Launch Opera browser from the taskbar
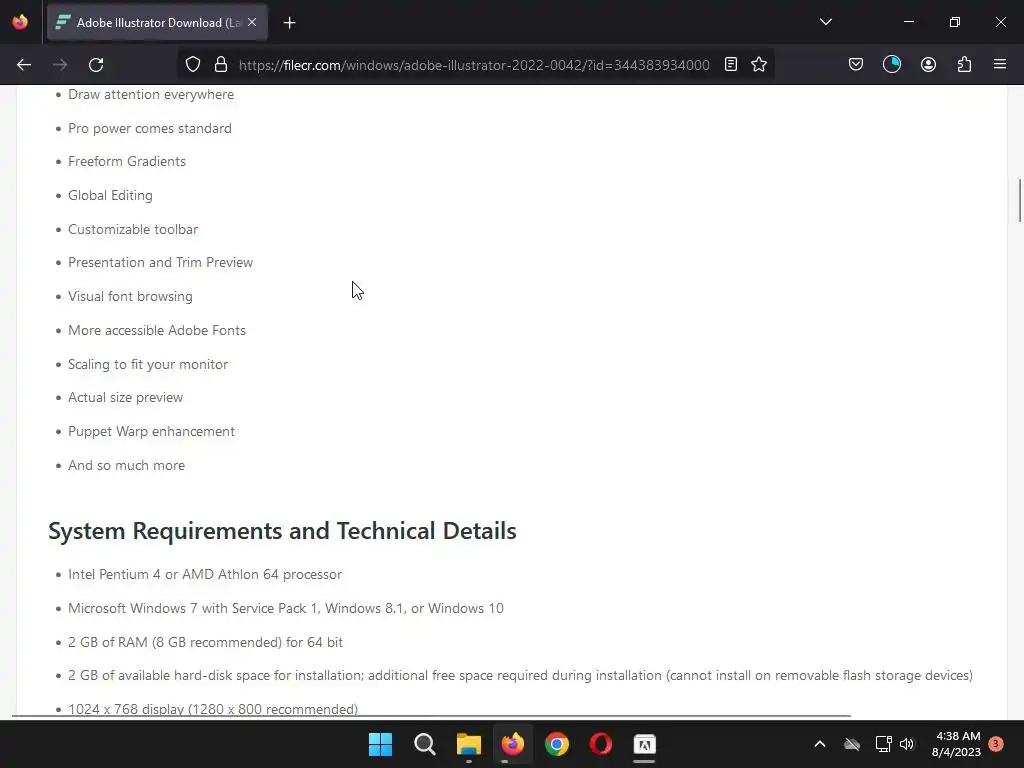Image resolution: width=1024 pixels, height=768 pixels. click(x=601, y=744)
